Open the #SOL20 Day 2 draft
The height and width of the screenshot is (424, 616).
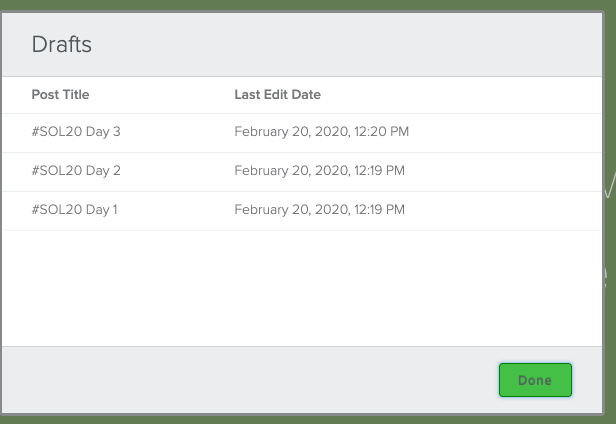[76, 171]
